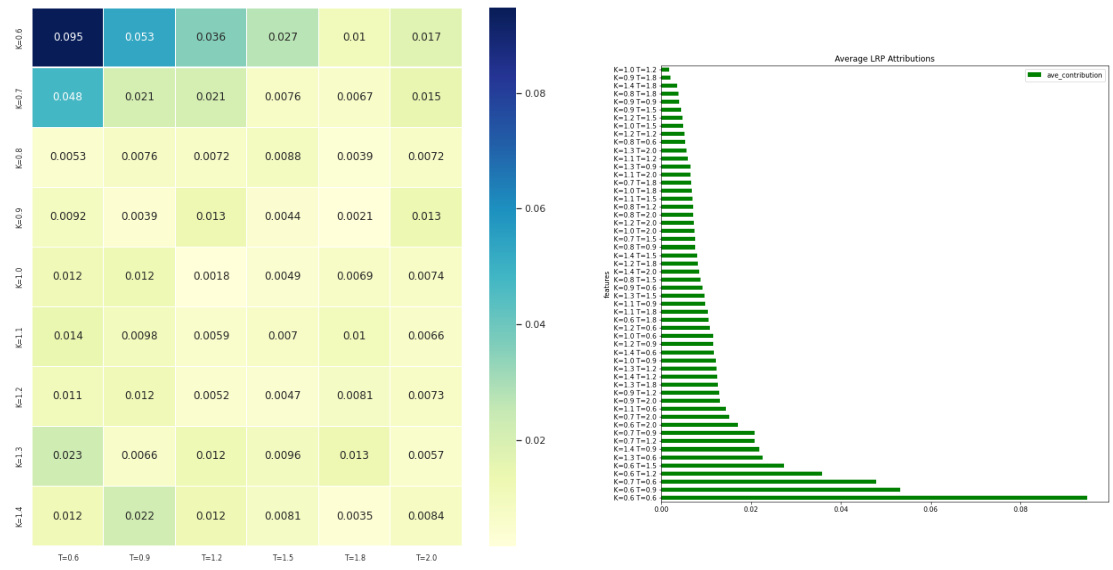The height and width of the screenshot is (570, 1113).
Task: Click the K=1.0 row label on heatmap
Action: (18, 277)
